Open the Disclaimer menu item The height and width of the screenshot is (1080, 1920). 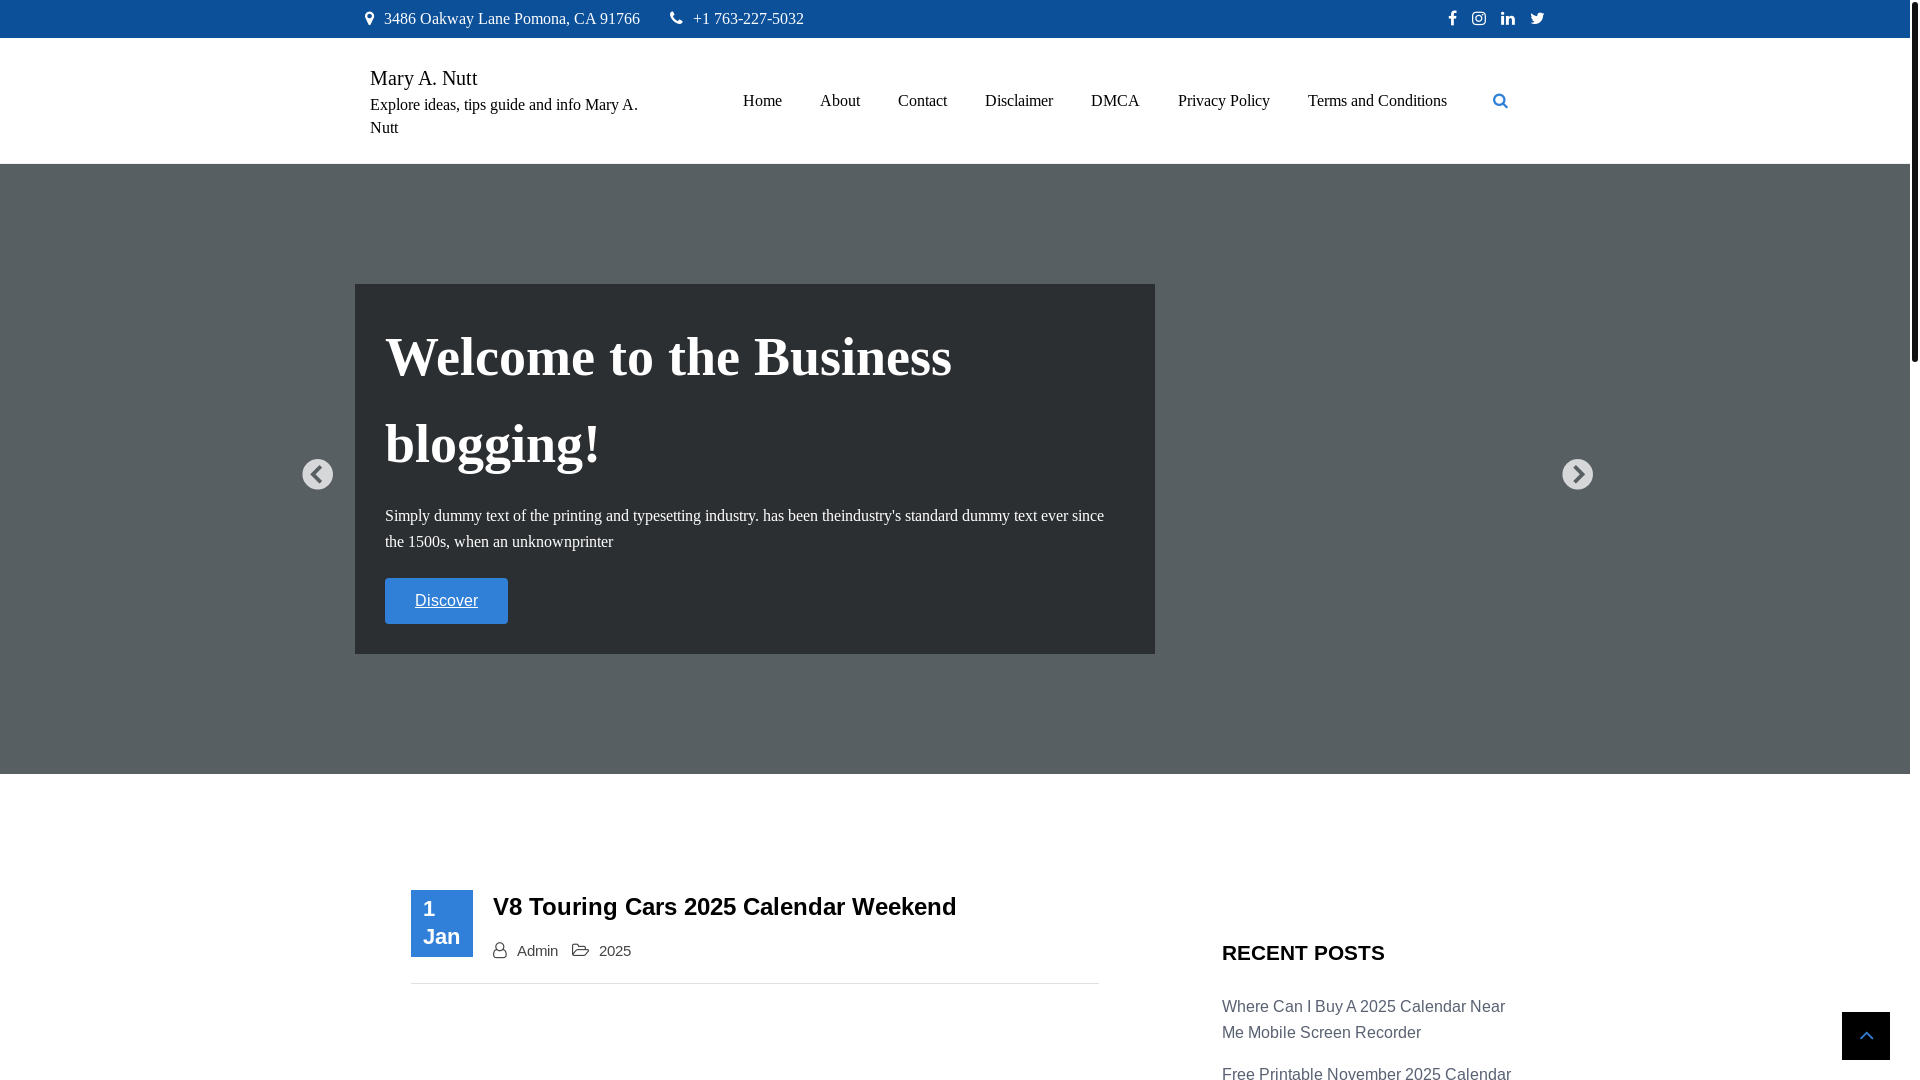click(x=1019, y=101)
